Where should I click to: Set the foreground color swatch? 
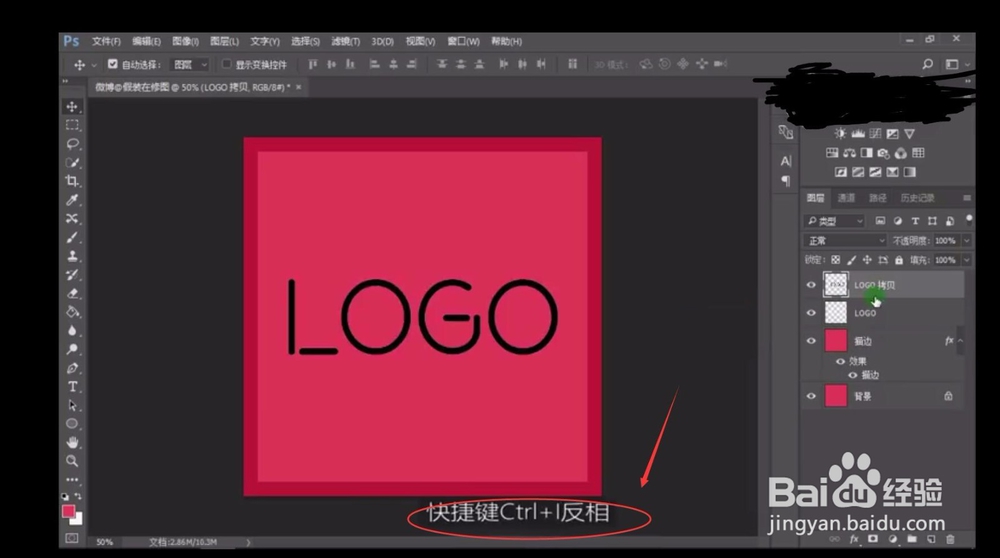coord(68,511)
